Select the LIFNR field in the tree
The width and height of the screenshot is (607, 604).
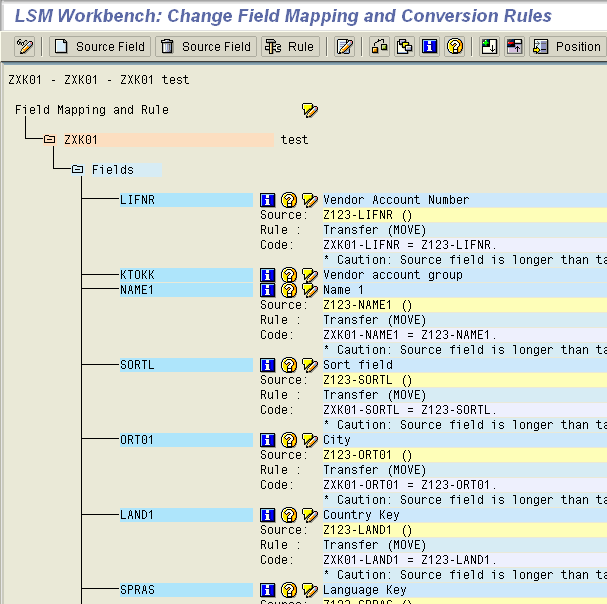pos(137,200)
